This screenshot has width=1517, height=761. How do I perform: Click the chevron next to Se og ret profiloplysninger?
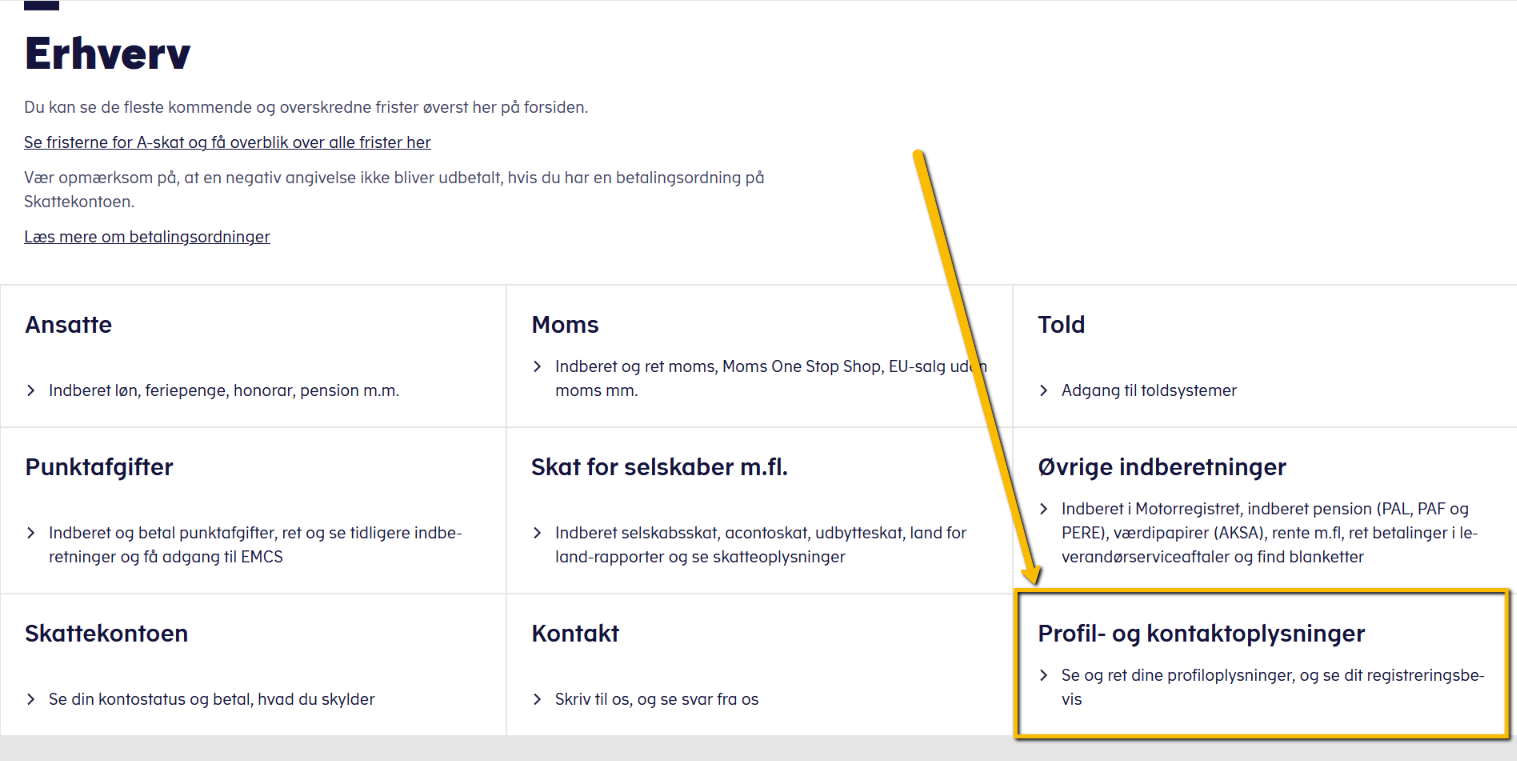1043,675
